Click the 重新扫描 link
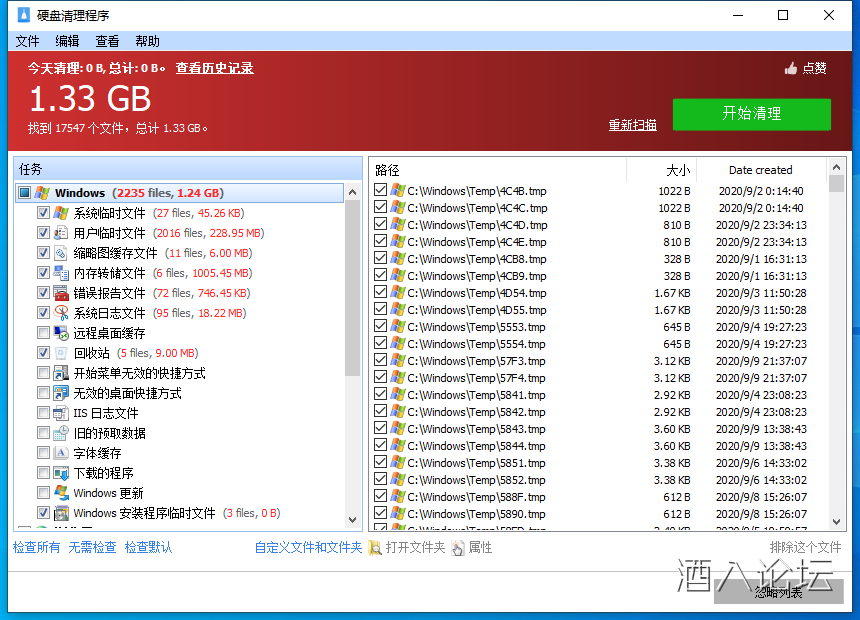 633,125
